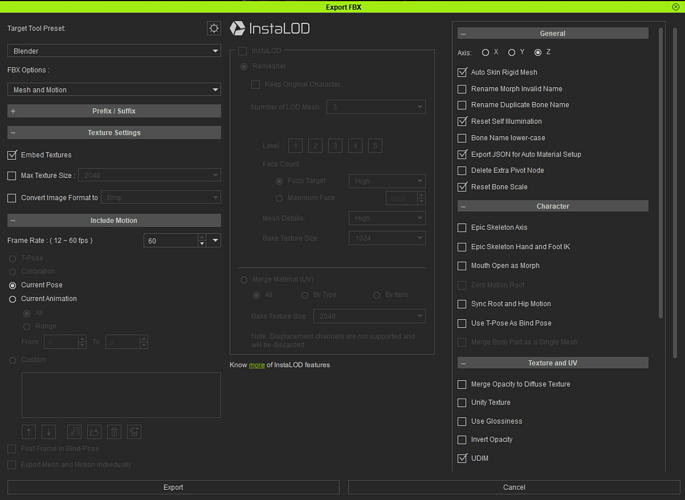This screenshot has height=500, width=685.
Task: Select the Y axis radio button
Action: pos(512,52)
